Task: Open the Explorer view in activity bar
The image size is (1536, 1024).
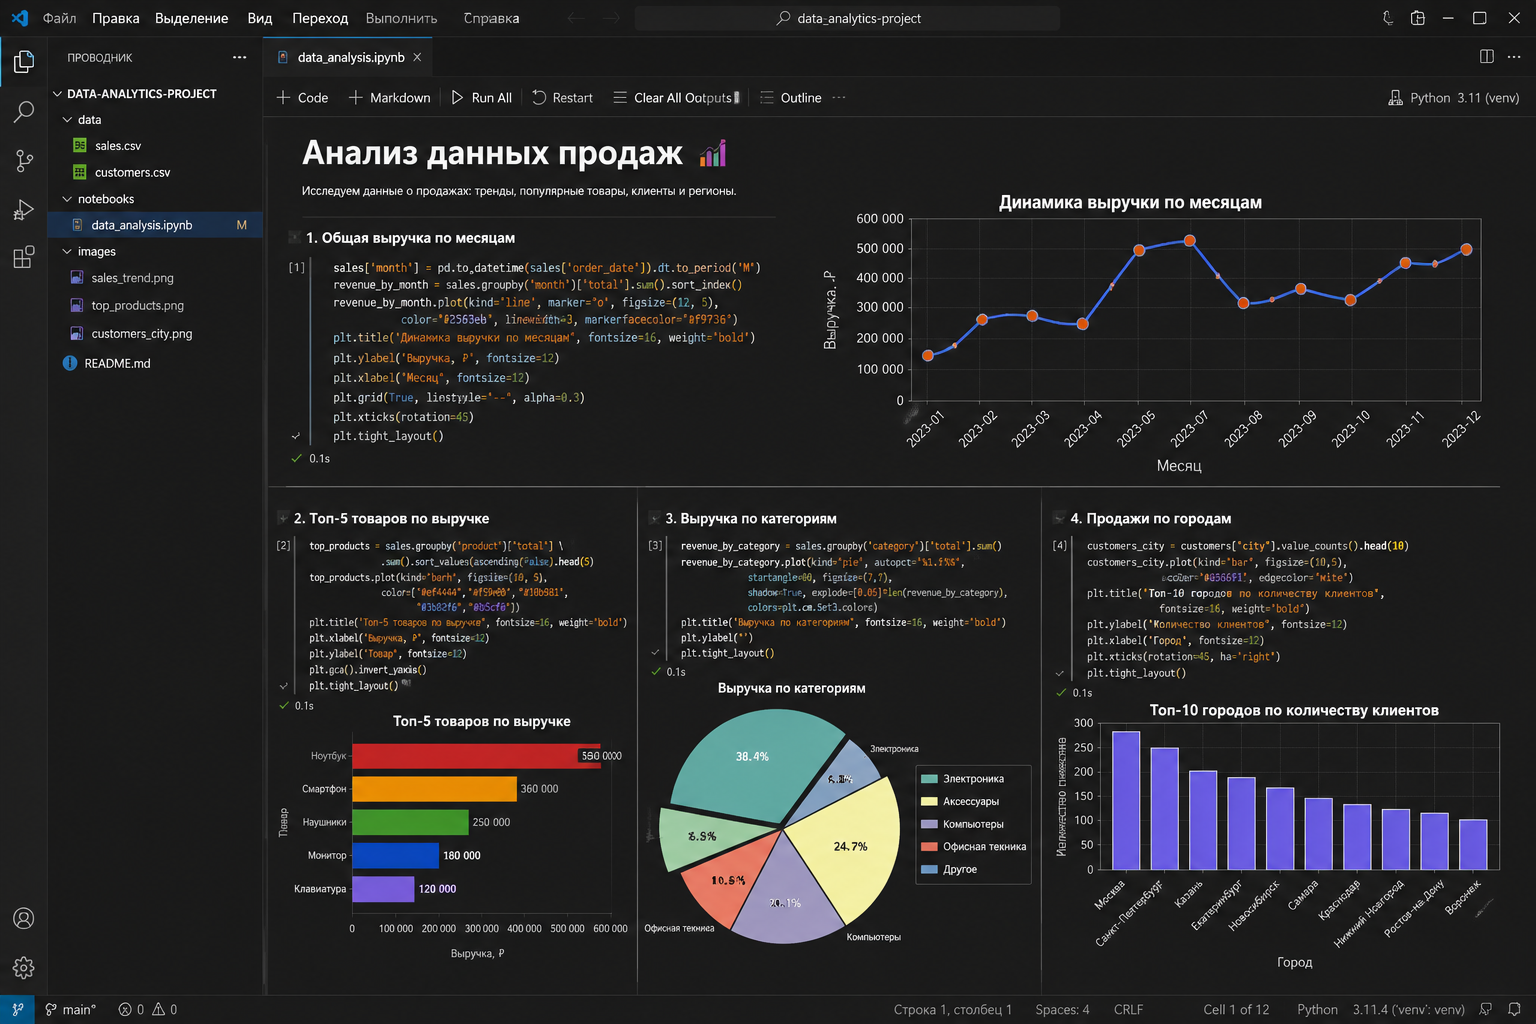Action: (24, 63)
